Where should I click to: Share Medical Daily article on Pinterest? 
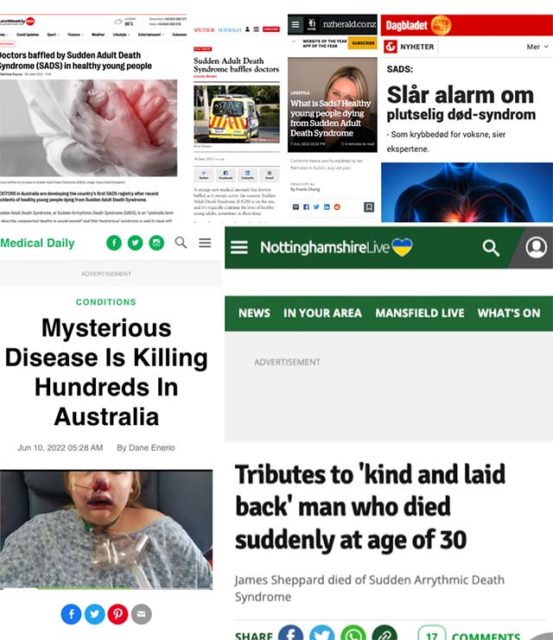(118, 614)
